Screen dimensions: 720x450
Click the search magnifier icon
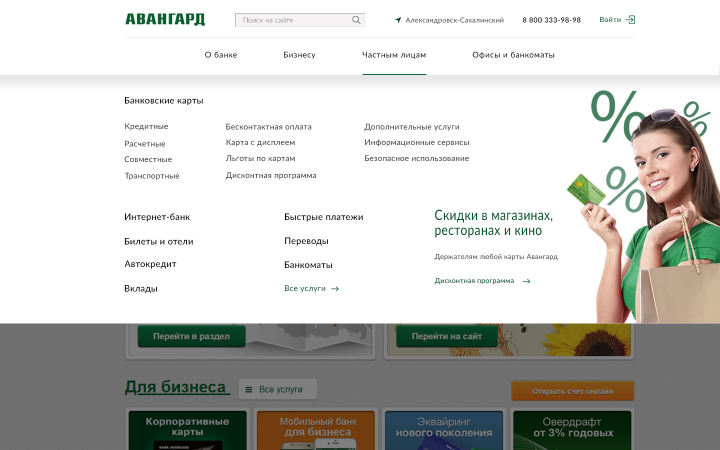tap(356, 20)
